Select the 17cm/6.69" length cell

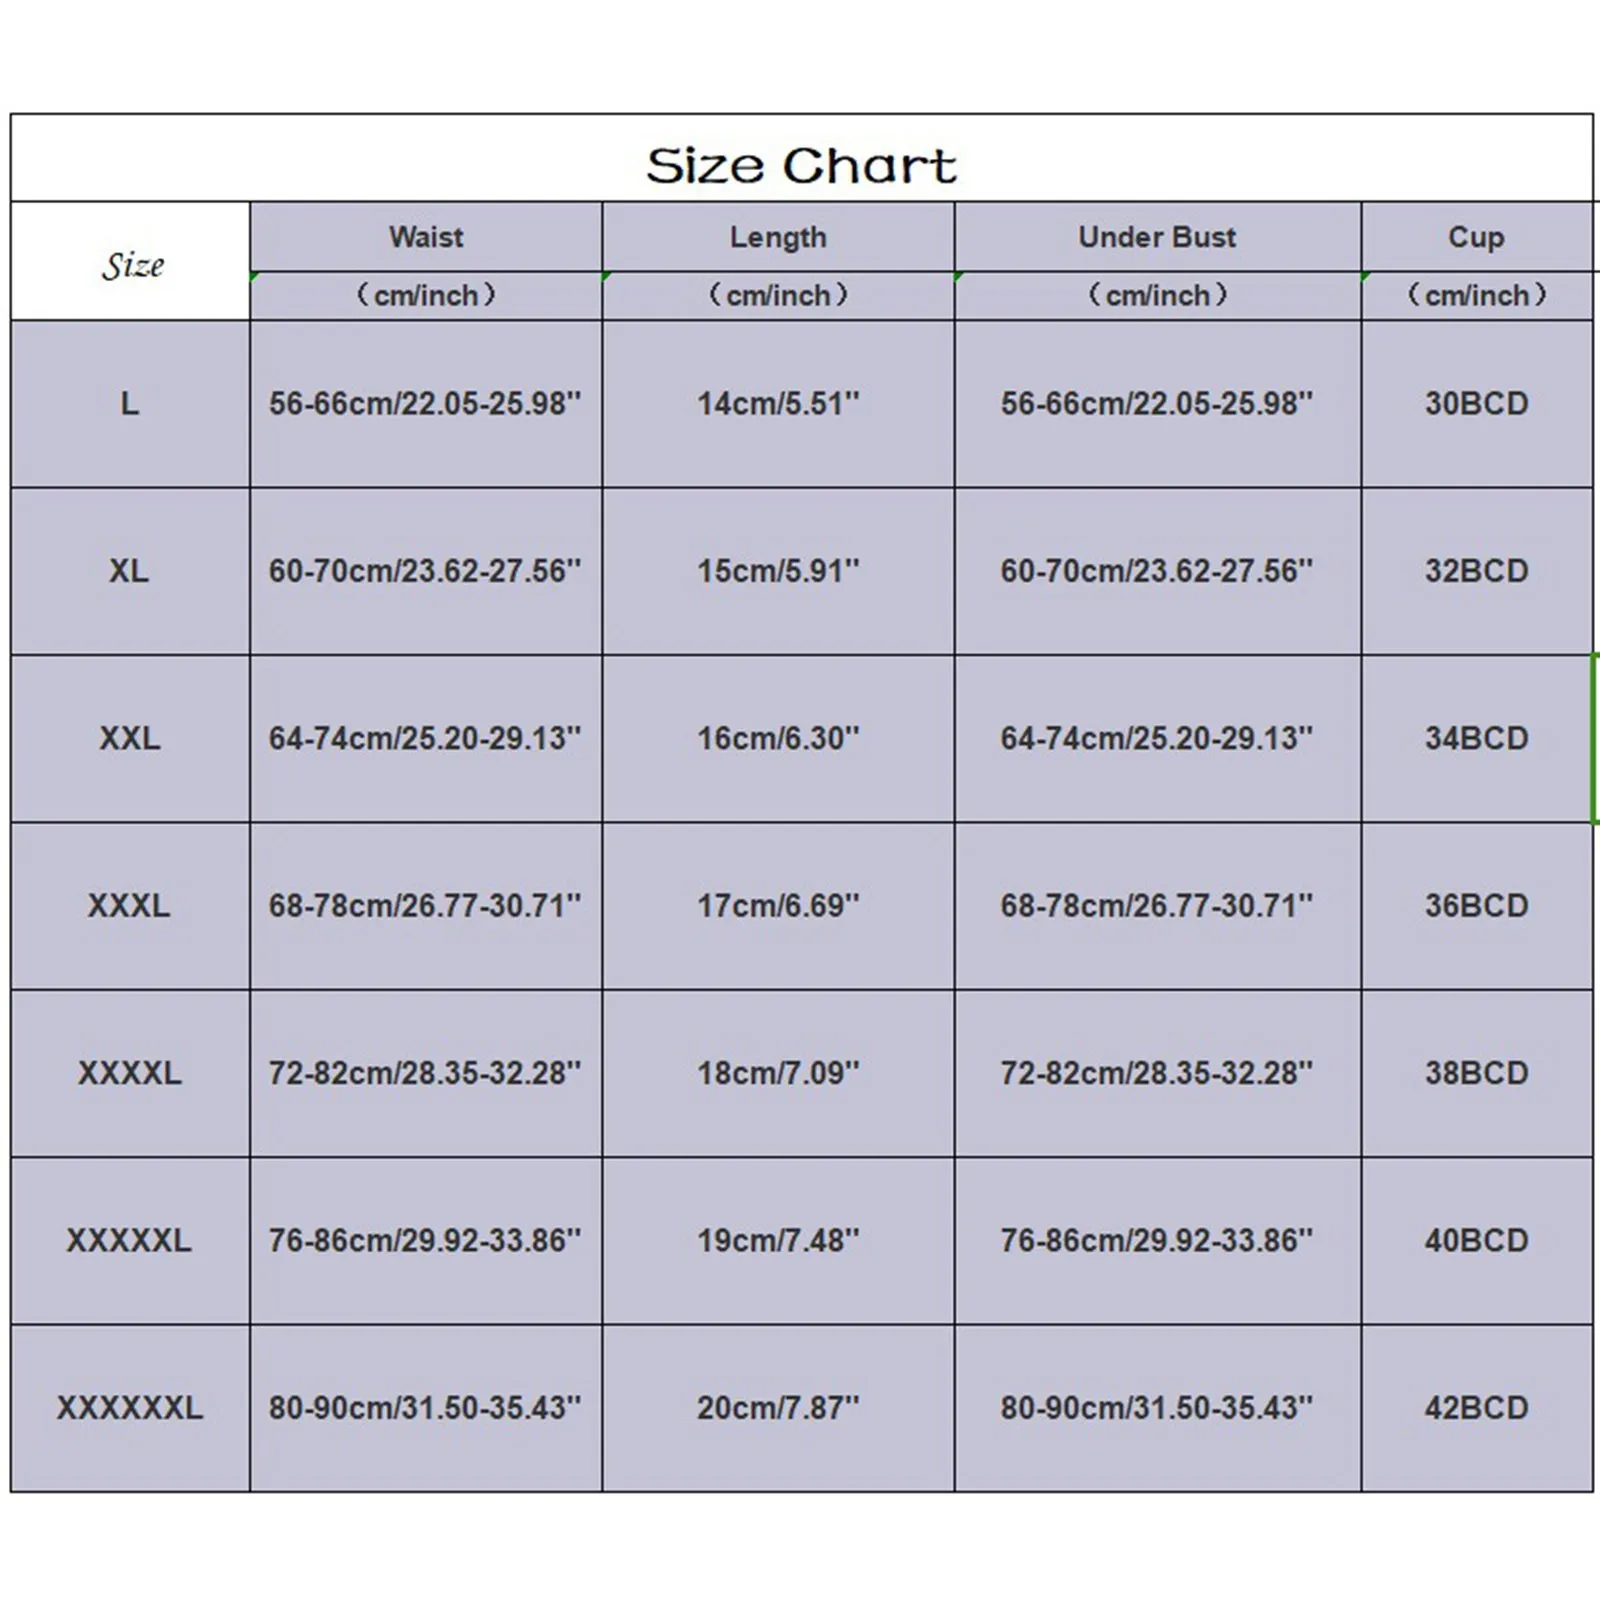778,906
